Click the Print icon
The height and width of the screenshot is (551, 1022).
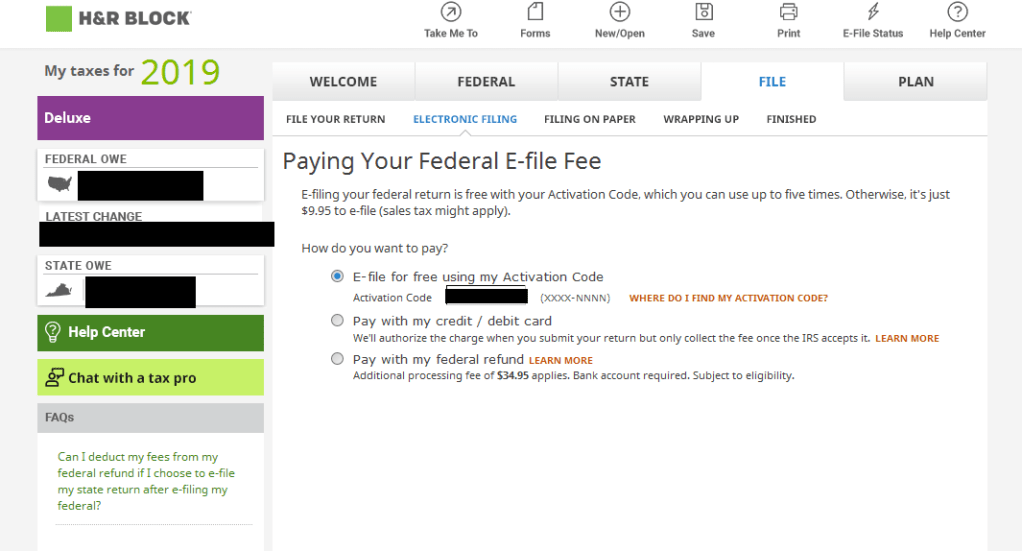tap(788, 13)
